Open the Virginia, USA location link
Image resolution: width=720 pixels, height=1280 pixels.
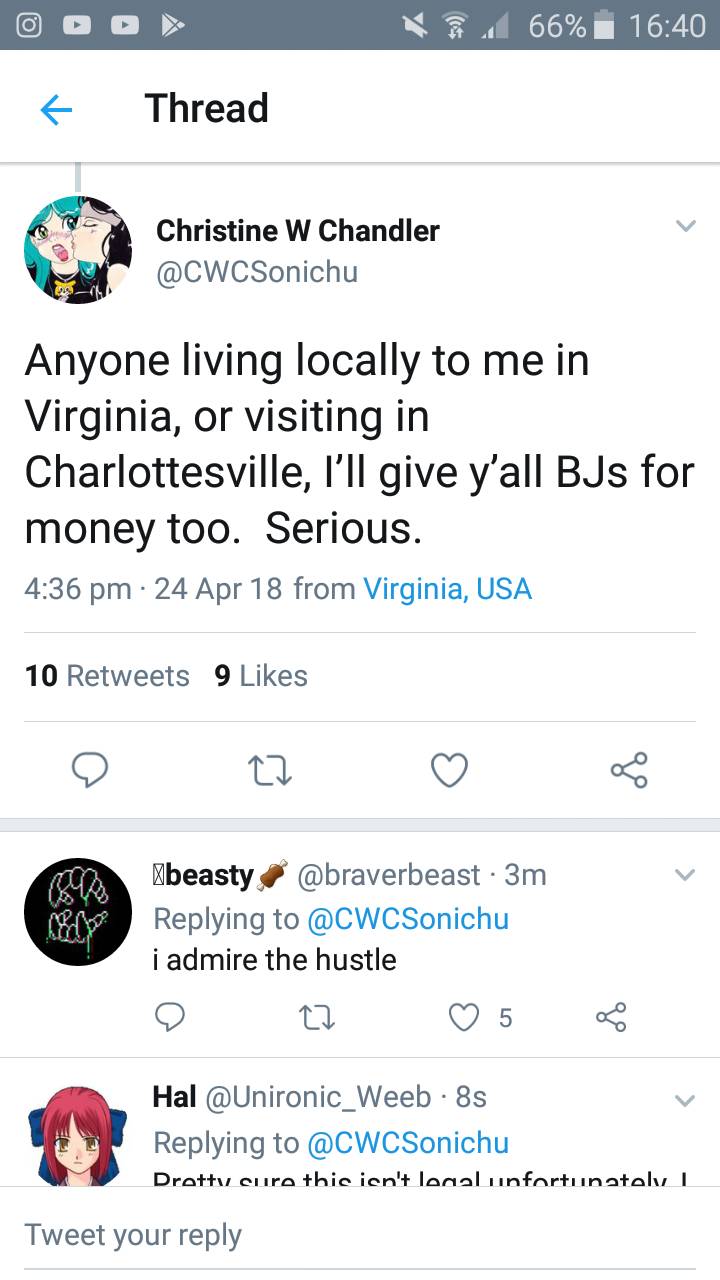coord(446,588)
